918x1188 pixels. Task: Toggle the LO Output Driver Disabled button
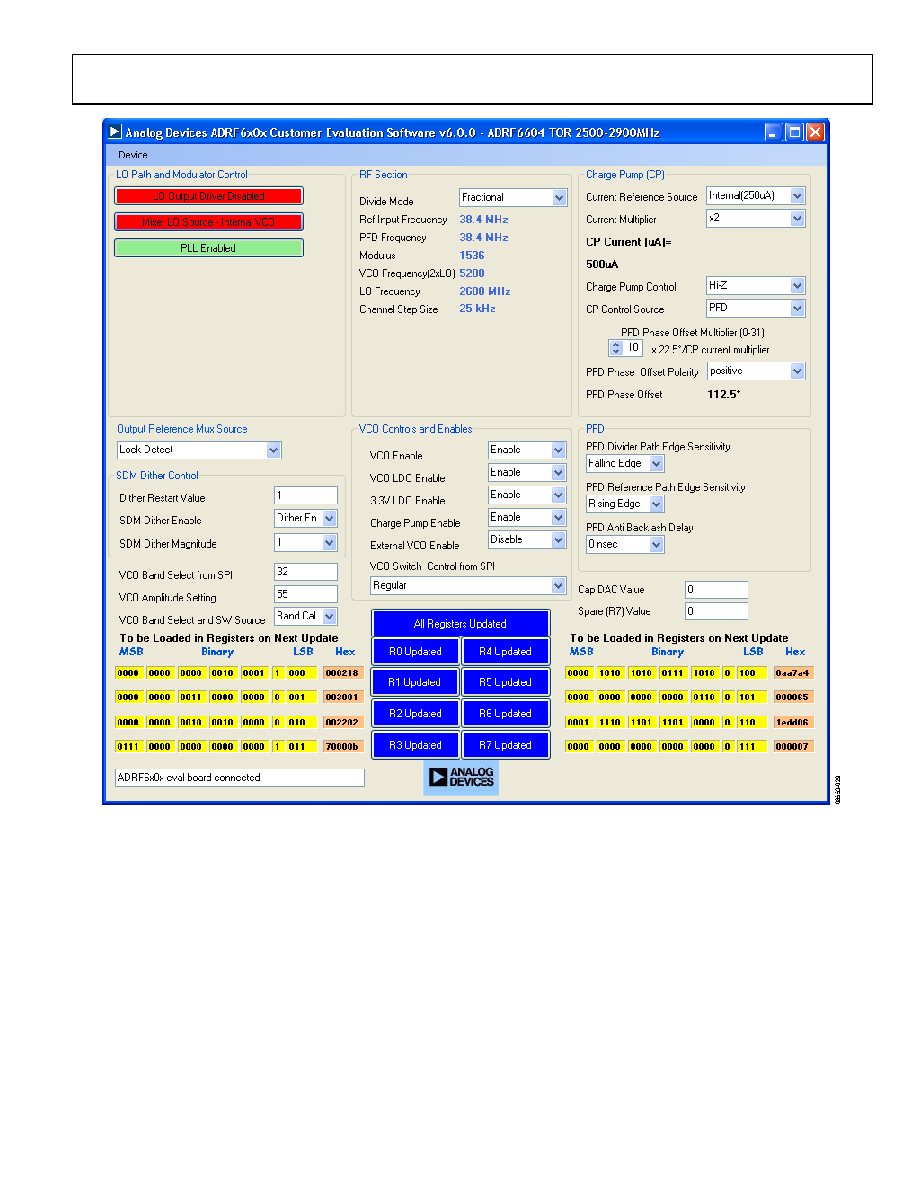(209, 196)
